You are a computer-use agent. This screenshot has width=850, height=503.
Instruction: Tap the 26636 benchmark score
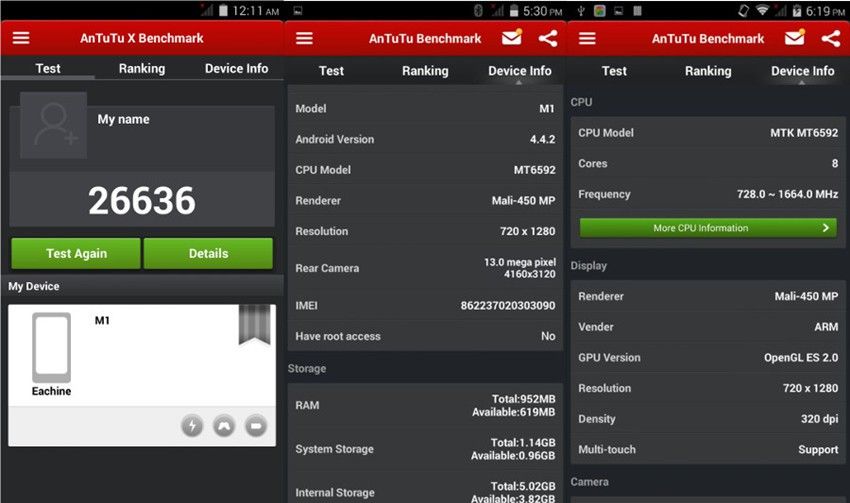tap(142, 201)
